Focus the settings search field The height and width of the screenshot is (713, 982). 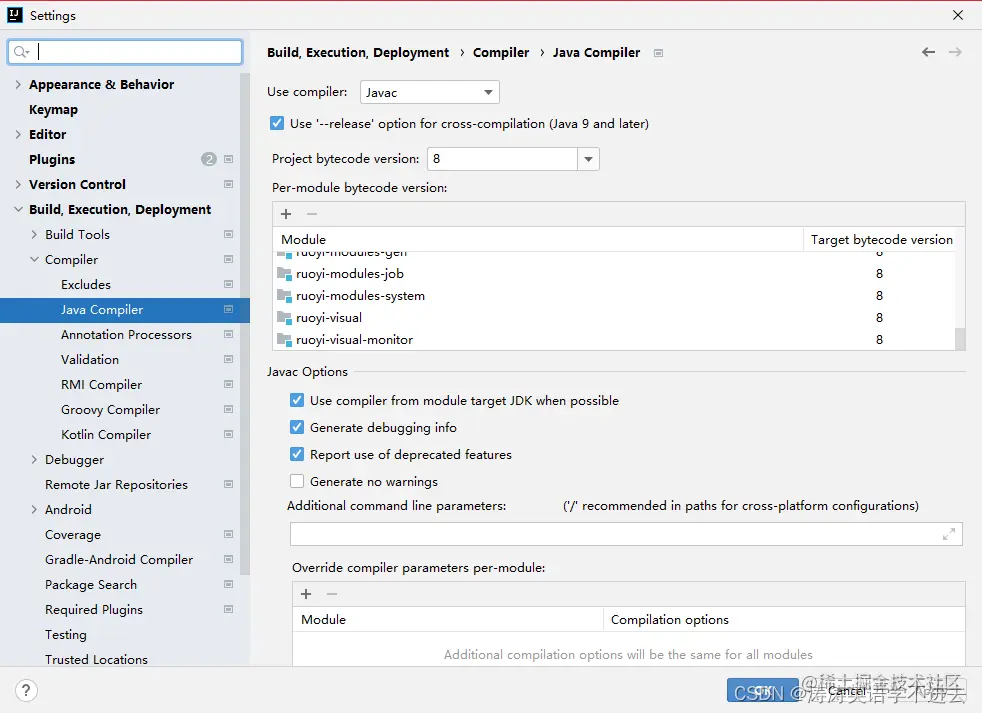[125, 52]
